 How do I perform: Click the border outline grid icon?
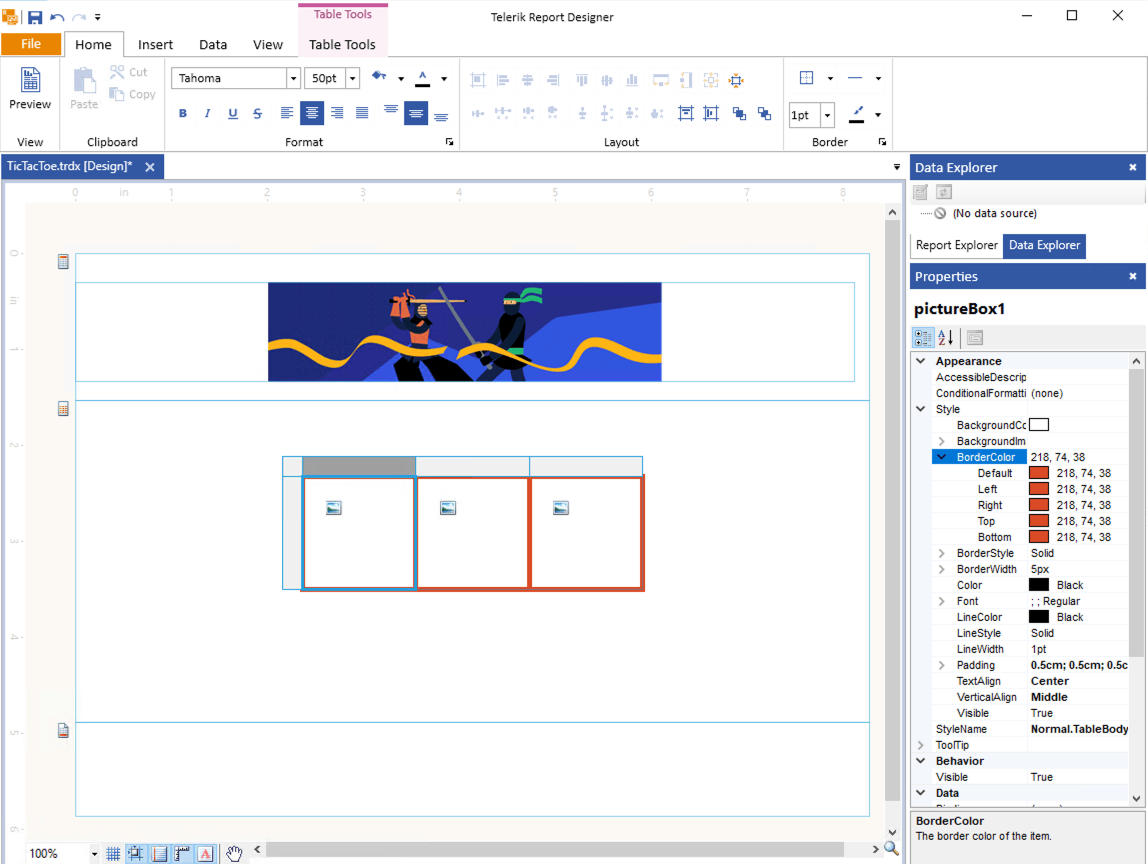tap(807, 78)
